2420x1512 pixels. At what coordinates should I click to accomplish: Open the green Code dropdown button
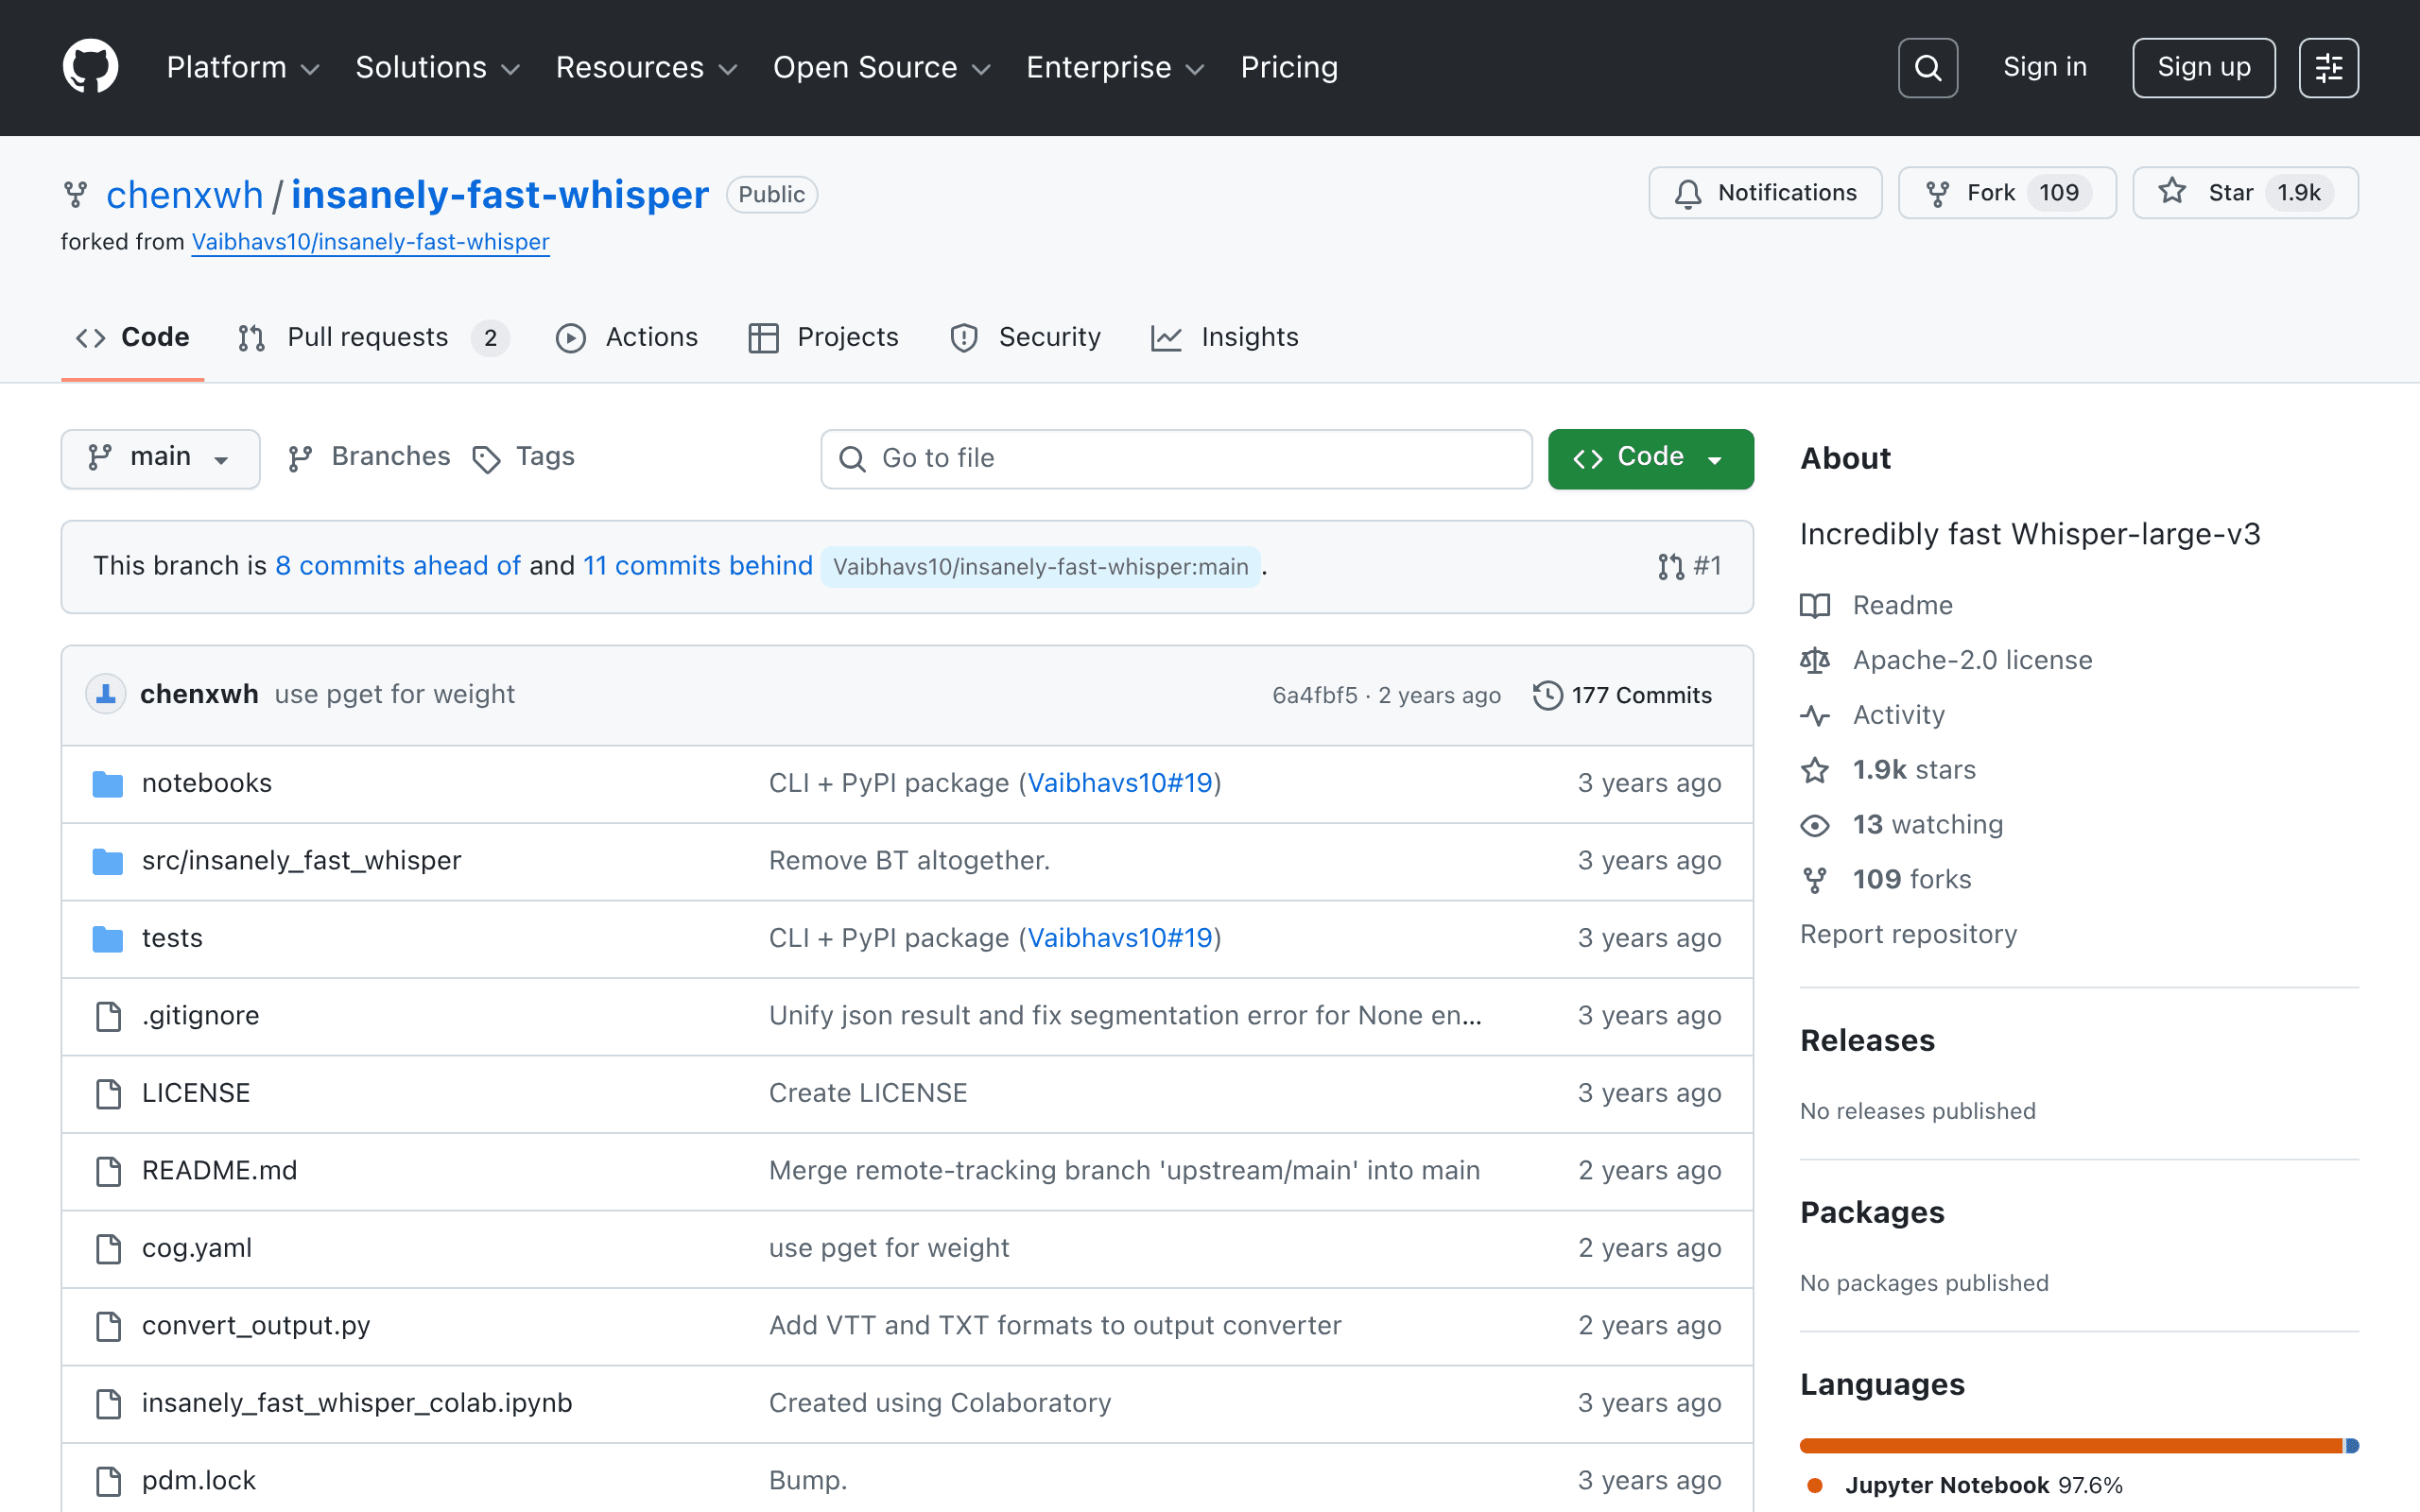(x=1650, y=458)
